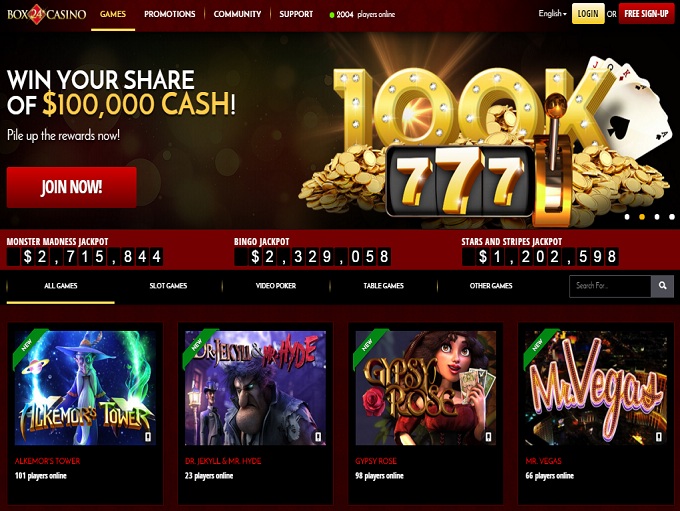Click the Box24 Casino logo
Screen dimensions: 680x511
coord(46,14)
